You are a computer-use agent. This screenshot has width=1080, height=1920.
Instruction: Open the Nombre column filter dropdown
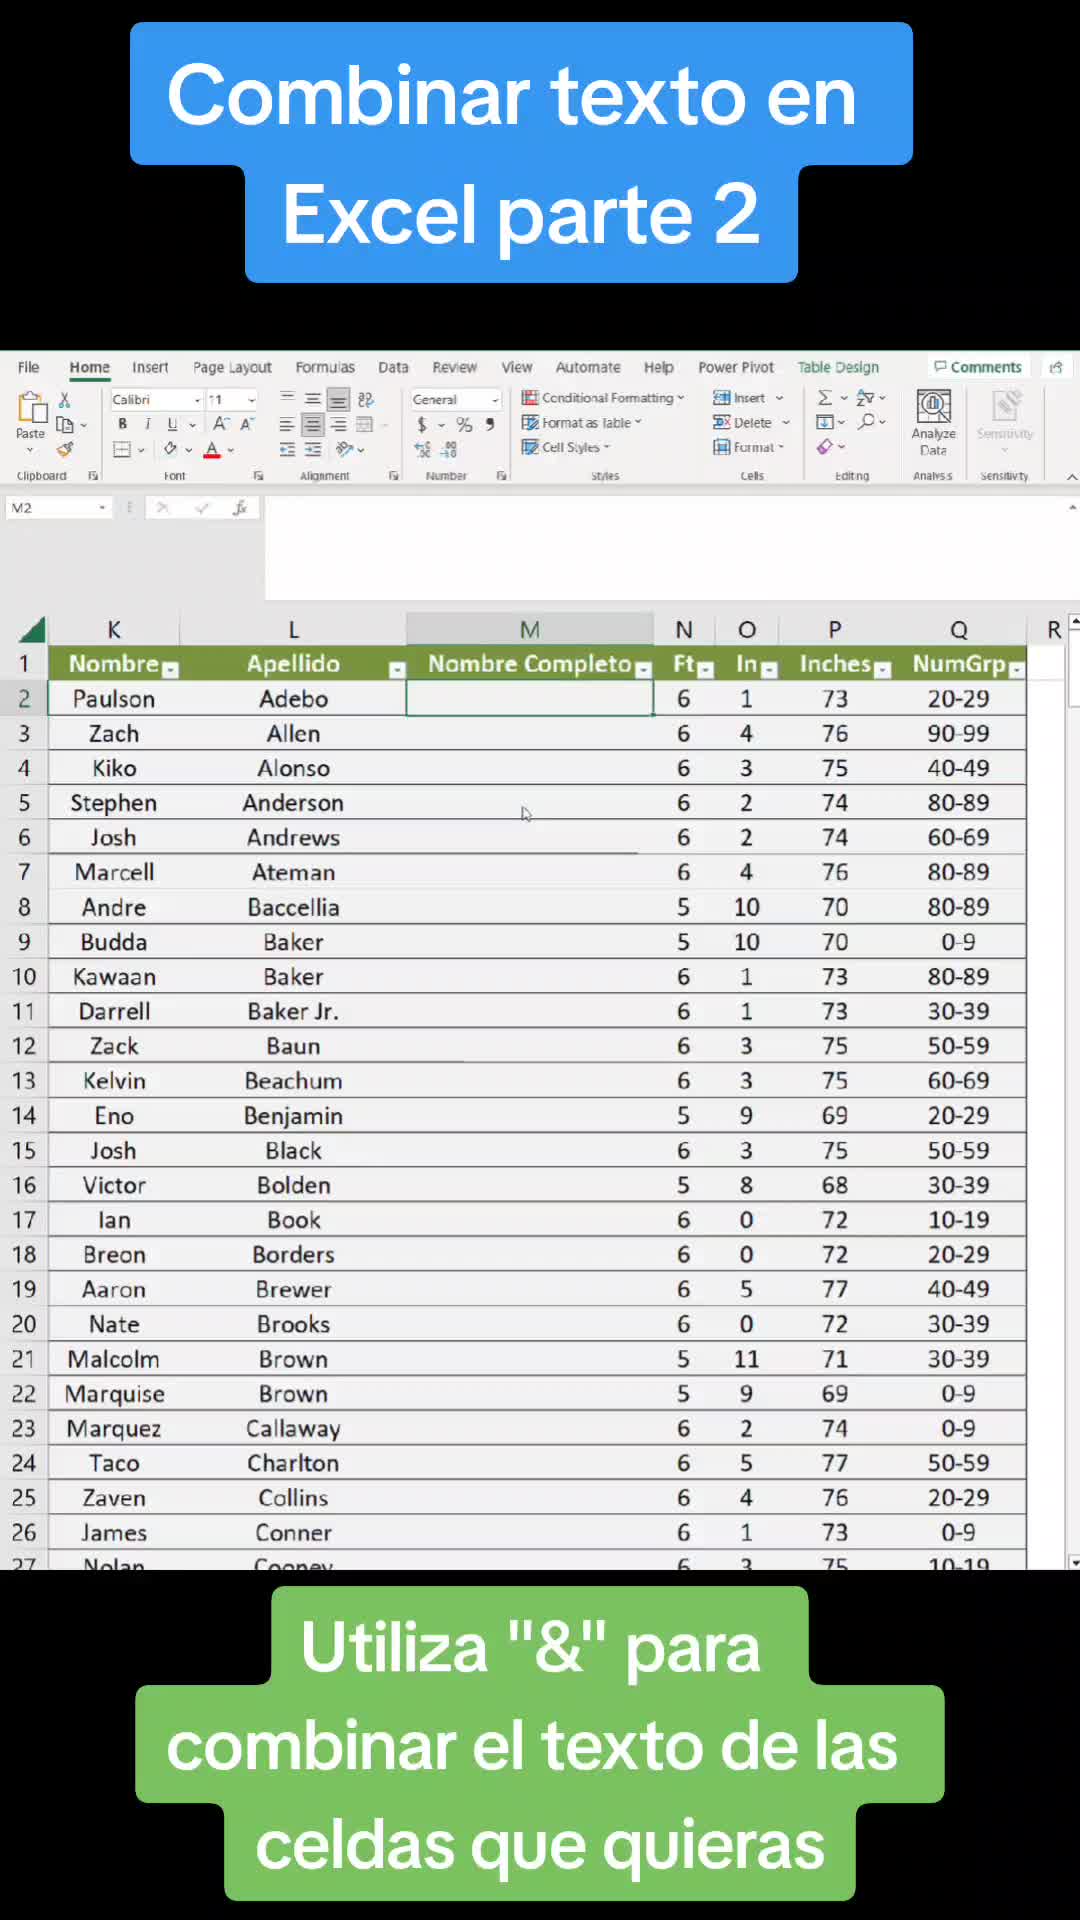170,670
